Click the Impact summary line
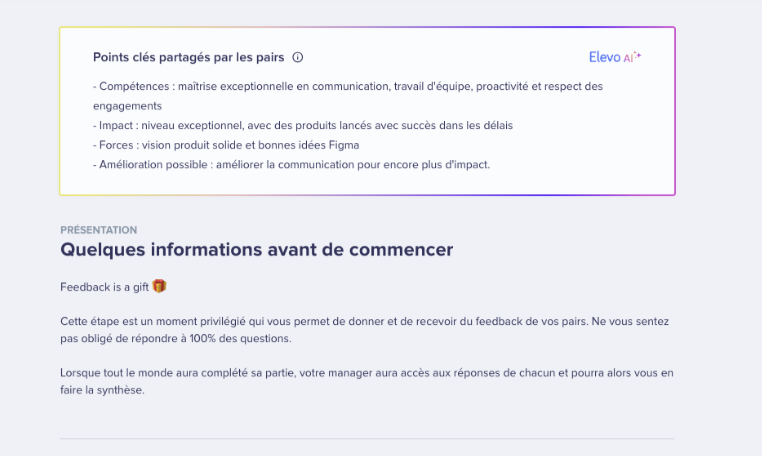 click(x=303, y=125)
